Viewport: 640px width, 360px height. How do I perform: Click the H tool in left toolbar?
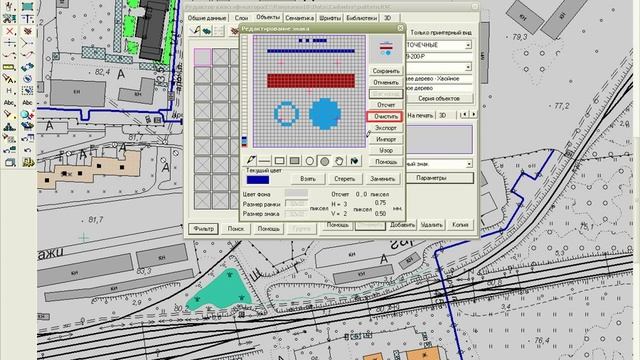click(9, 91)
